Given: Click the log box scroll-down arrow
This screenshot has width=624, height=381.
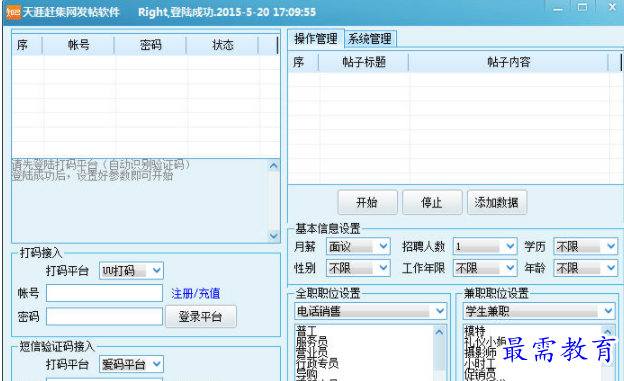Looking at the screenshot, I should (x=273, y=235).
